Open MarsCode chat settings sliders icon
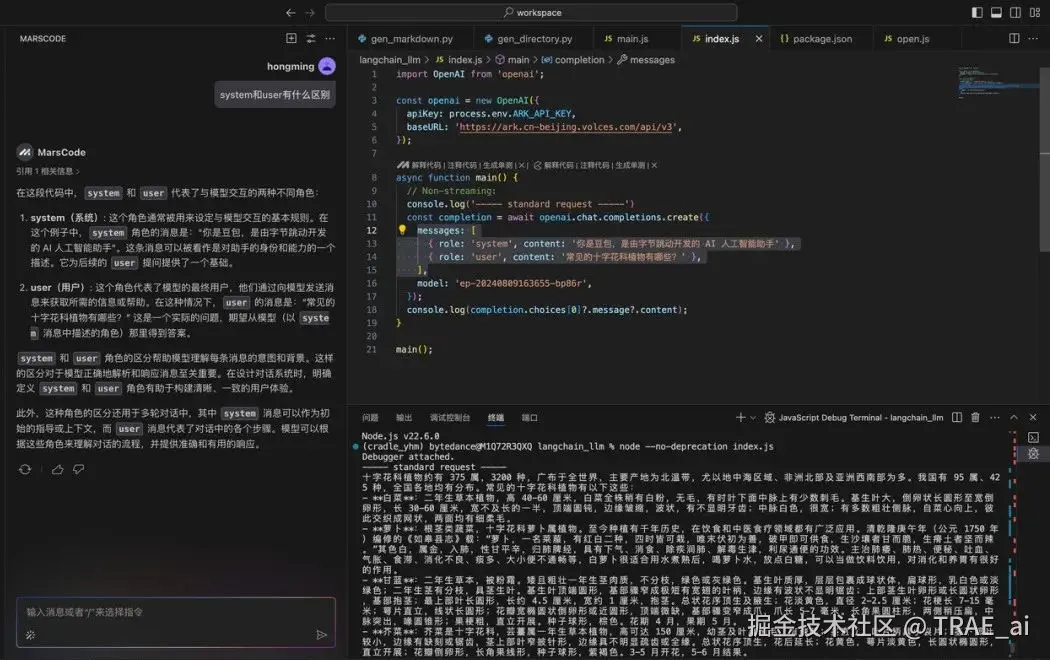1050x660 pixels. pos(311,39)
